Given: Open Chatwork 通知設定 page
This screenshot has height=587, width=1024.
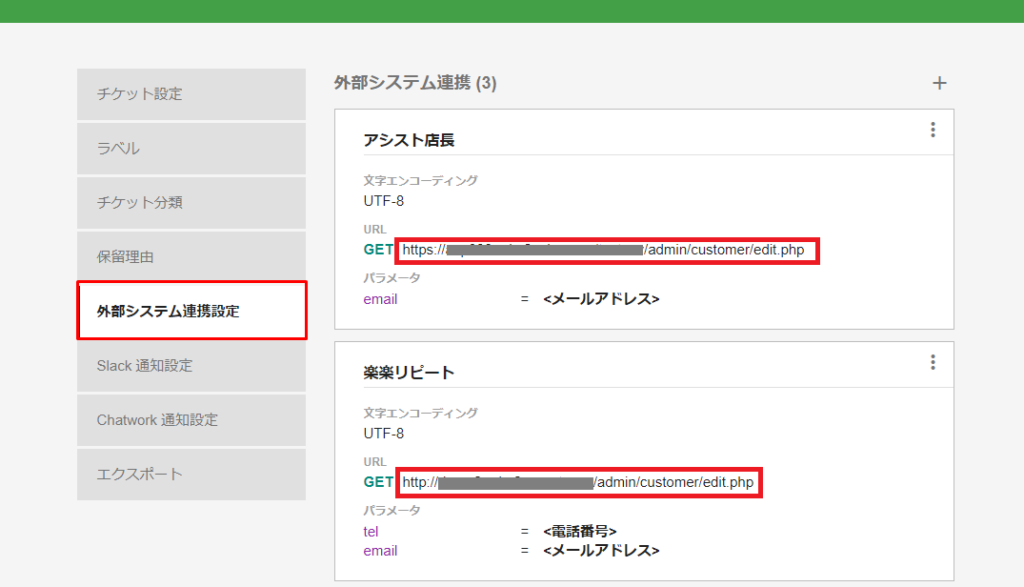Looking at the screenshot, I should pyautogui.click(x=191, y=420).
